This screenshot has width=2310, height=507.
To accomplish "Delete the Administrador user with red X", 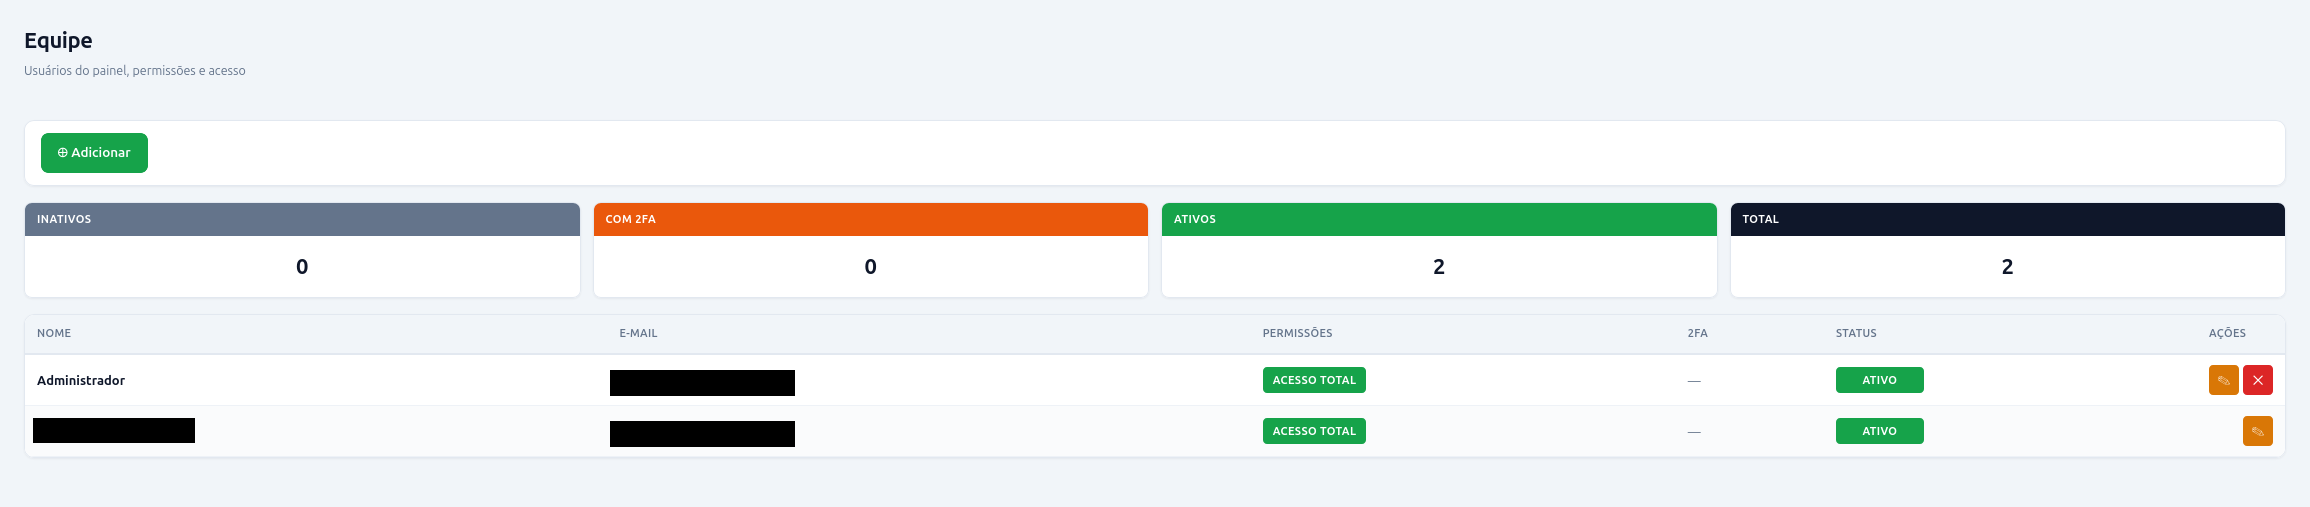I will point(2258,380).
